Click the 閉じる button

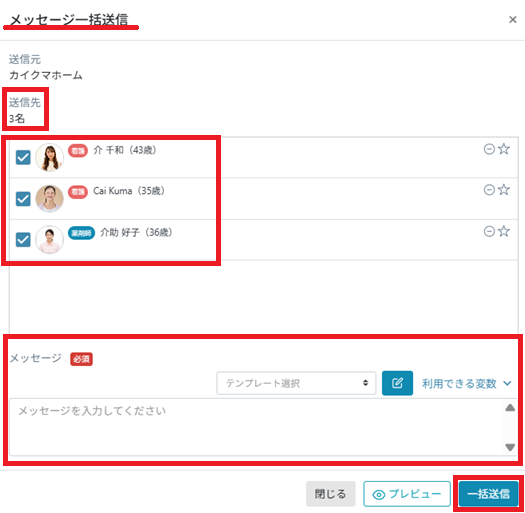[x=330, y=494]
